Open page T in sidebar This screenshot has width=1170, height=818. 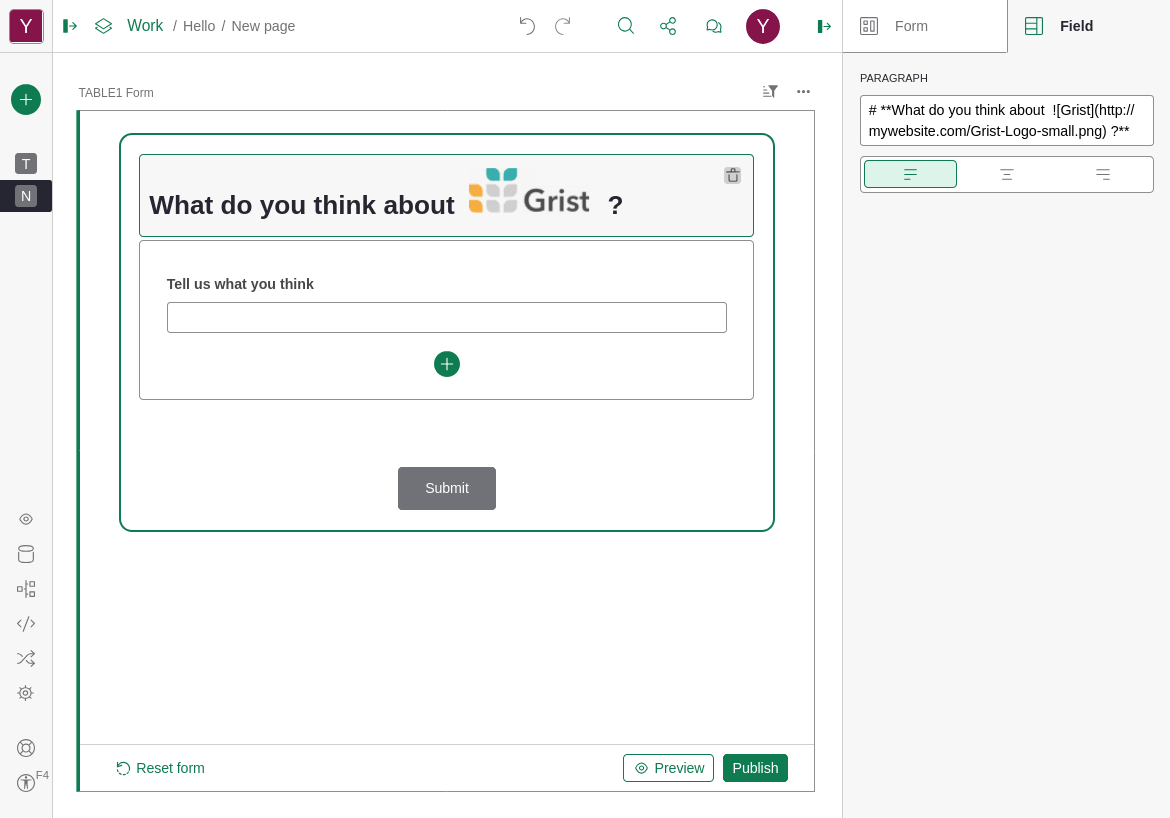[26, 163]
